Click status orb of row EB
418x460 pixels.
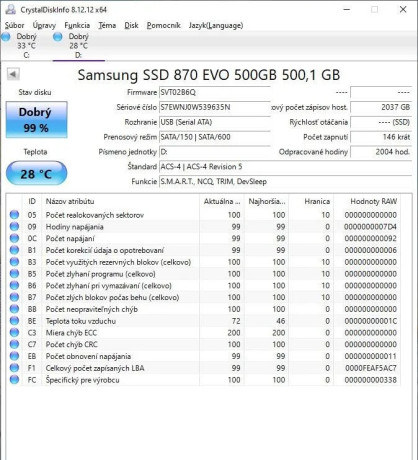pos(14,356)
